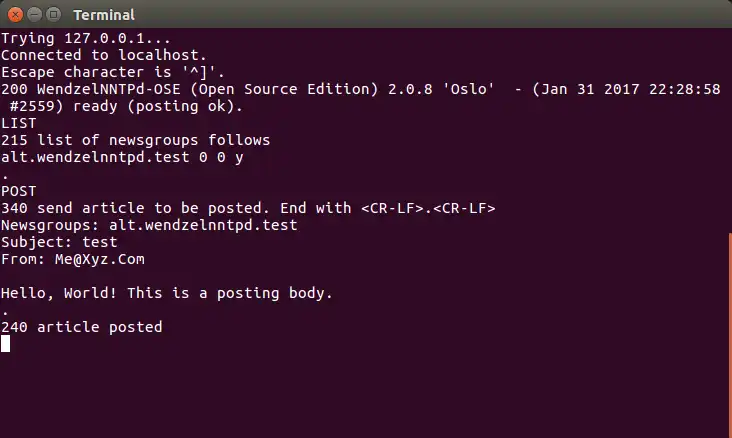Screen dimensions: 732x438
Task: Maximize the Terminal window
Action: [54, 15]
